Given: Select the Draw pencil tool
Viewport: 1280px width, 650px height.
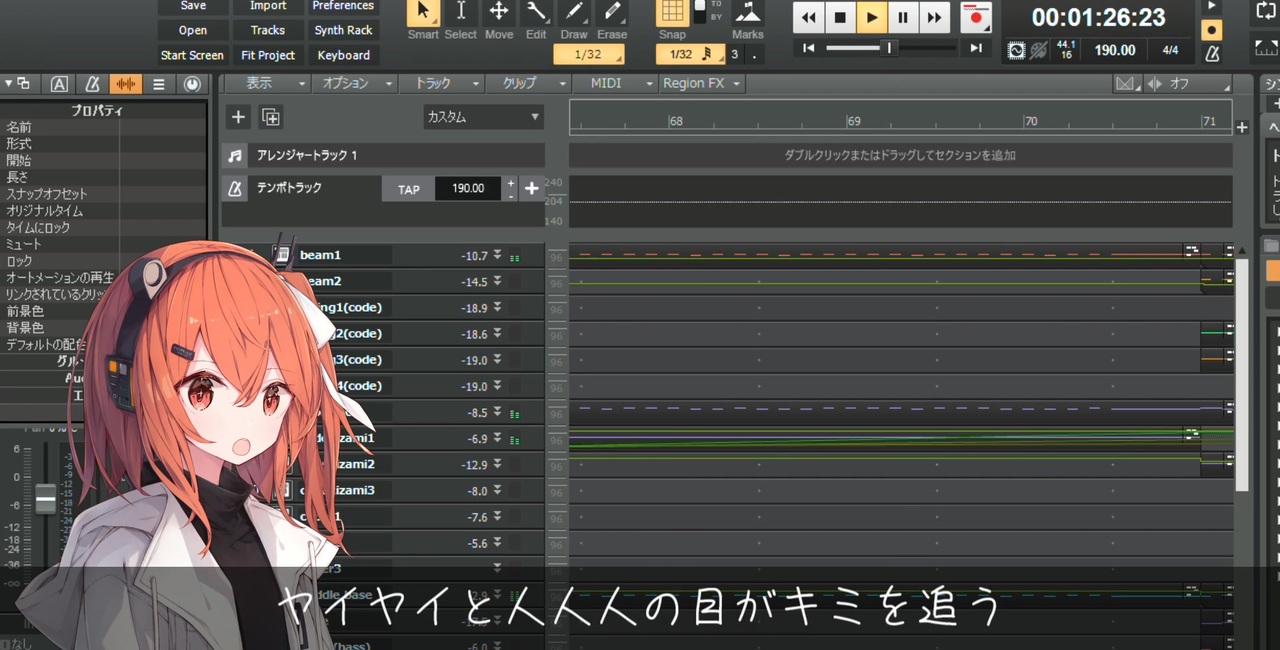Looking at the screenshot, I should coord(574,13).
